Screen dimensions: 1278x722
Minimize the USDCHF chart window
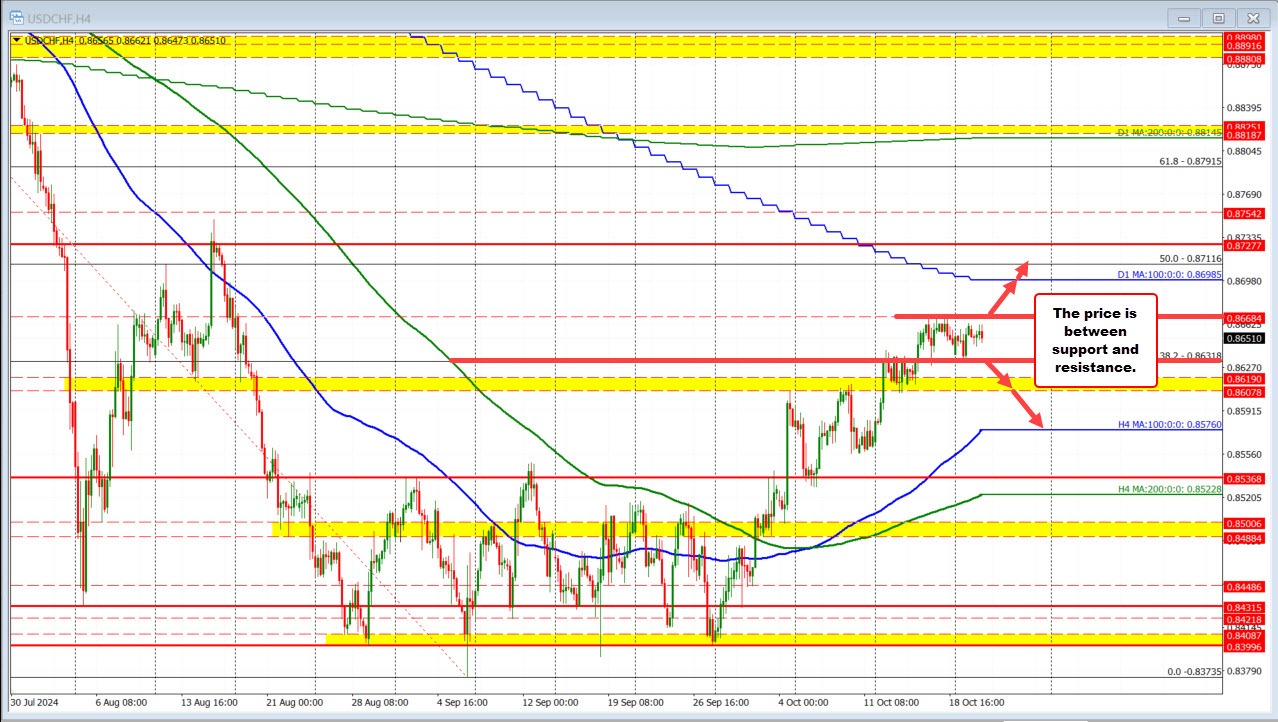(1187, 17)
